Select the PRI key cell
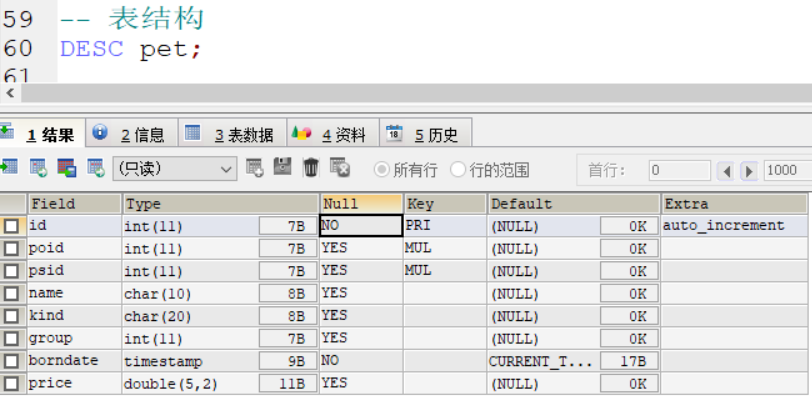The height and width of the screenshot is (403, 812). point(445,226)
